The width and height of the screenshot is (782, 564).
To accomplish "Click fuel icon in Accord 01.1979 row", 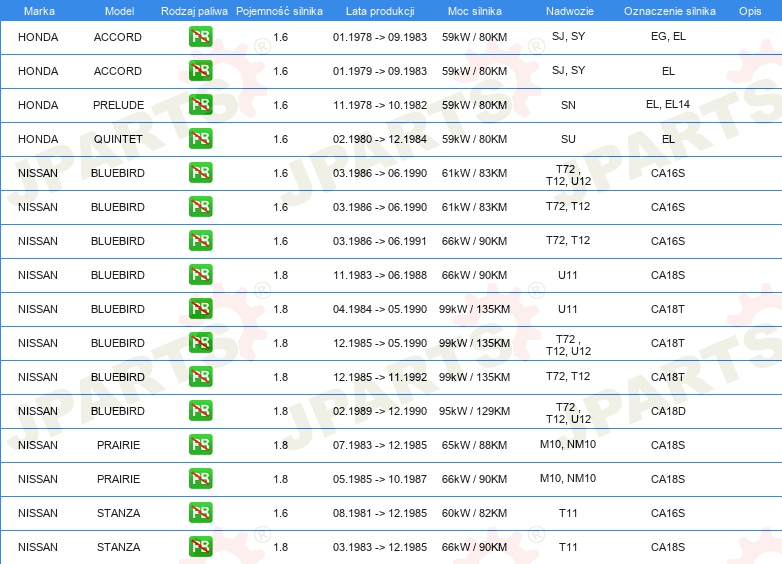I will point(200,71).
